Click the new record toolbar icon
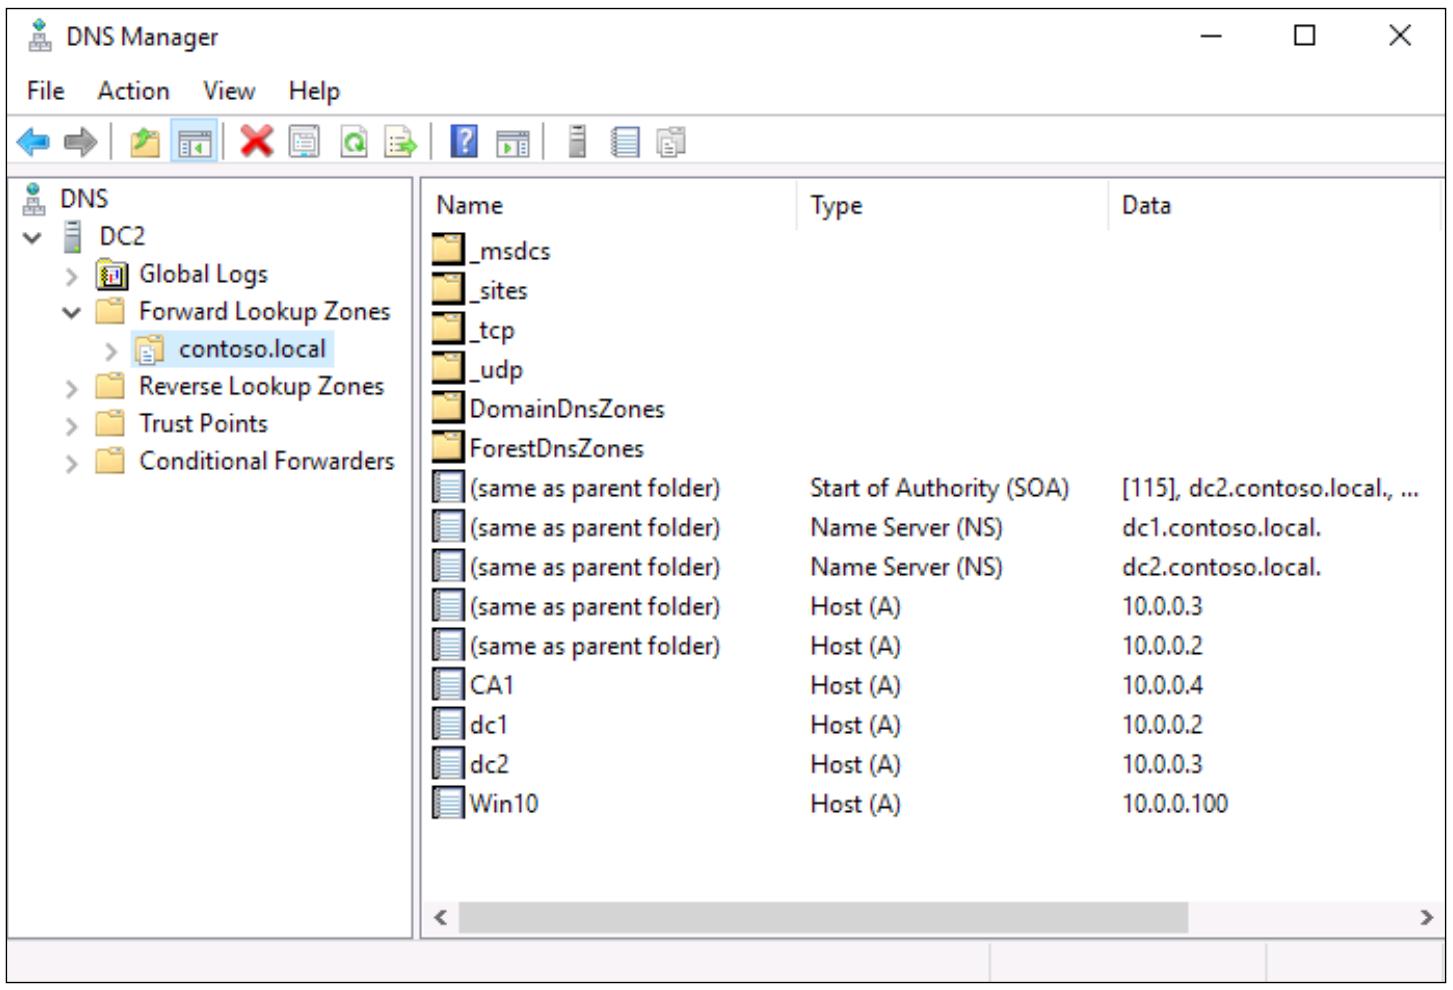This screenshot has height=990, width=1453. [x=625, y=142]
